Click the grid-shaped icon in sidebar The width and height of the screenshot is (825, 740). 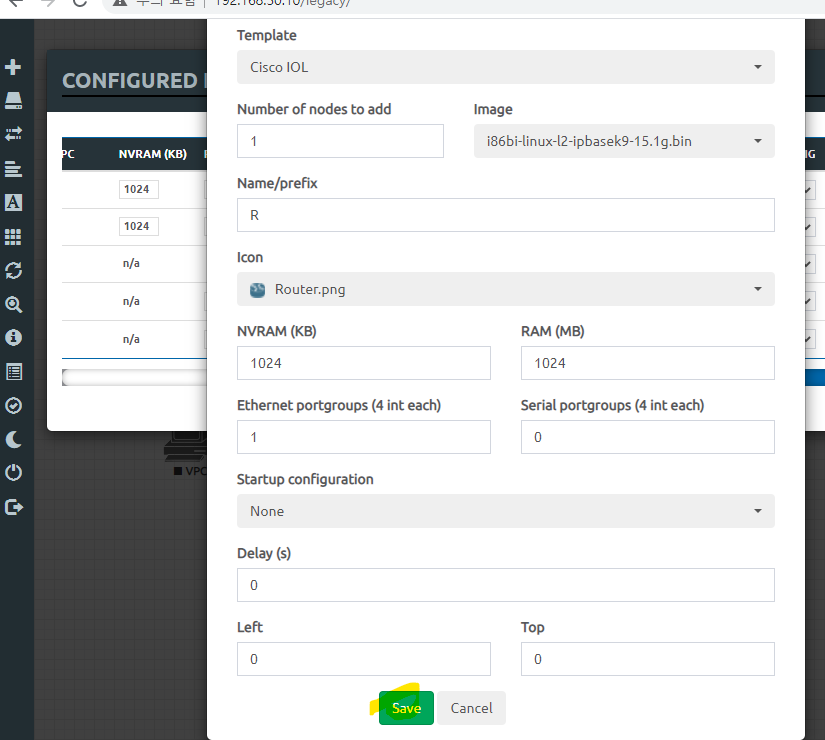[13, 237]
